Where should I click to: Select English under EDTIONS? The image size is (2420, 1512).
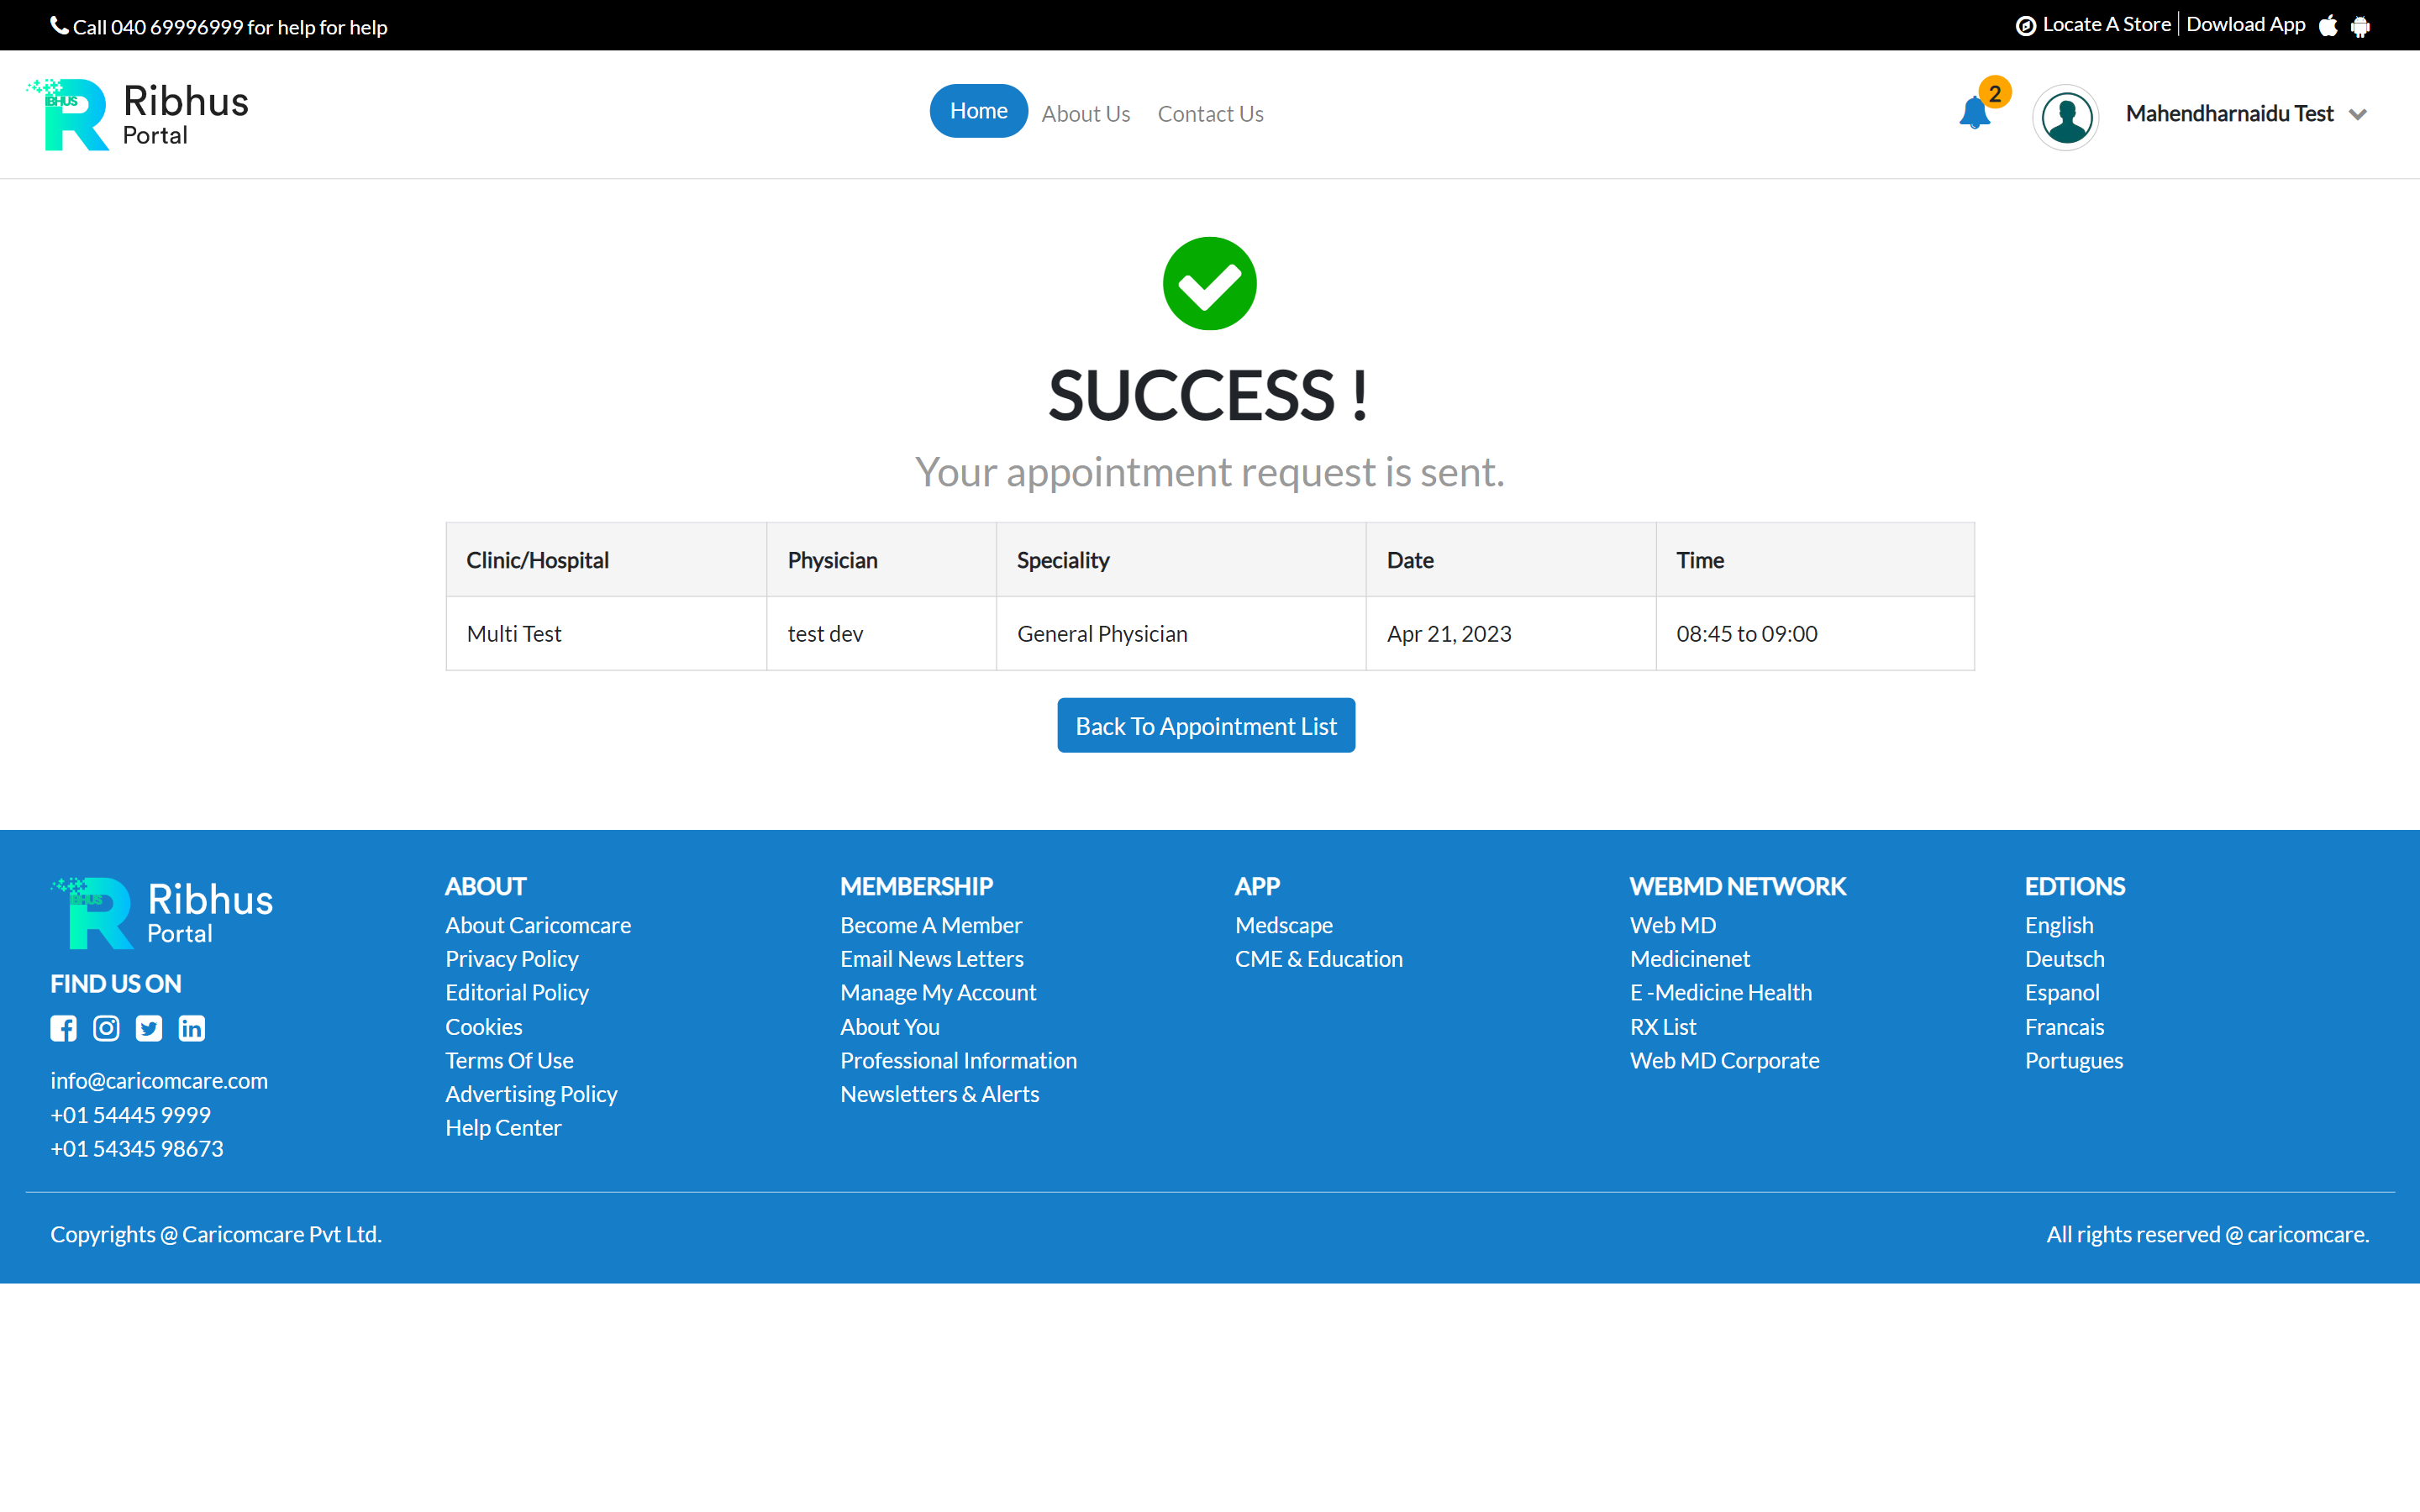tap(2059, 925)
